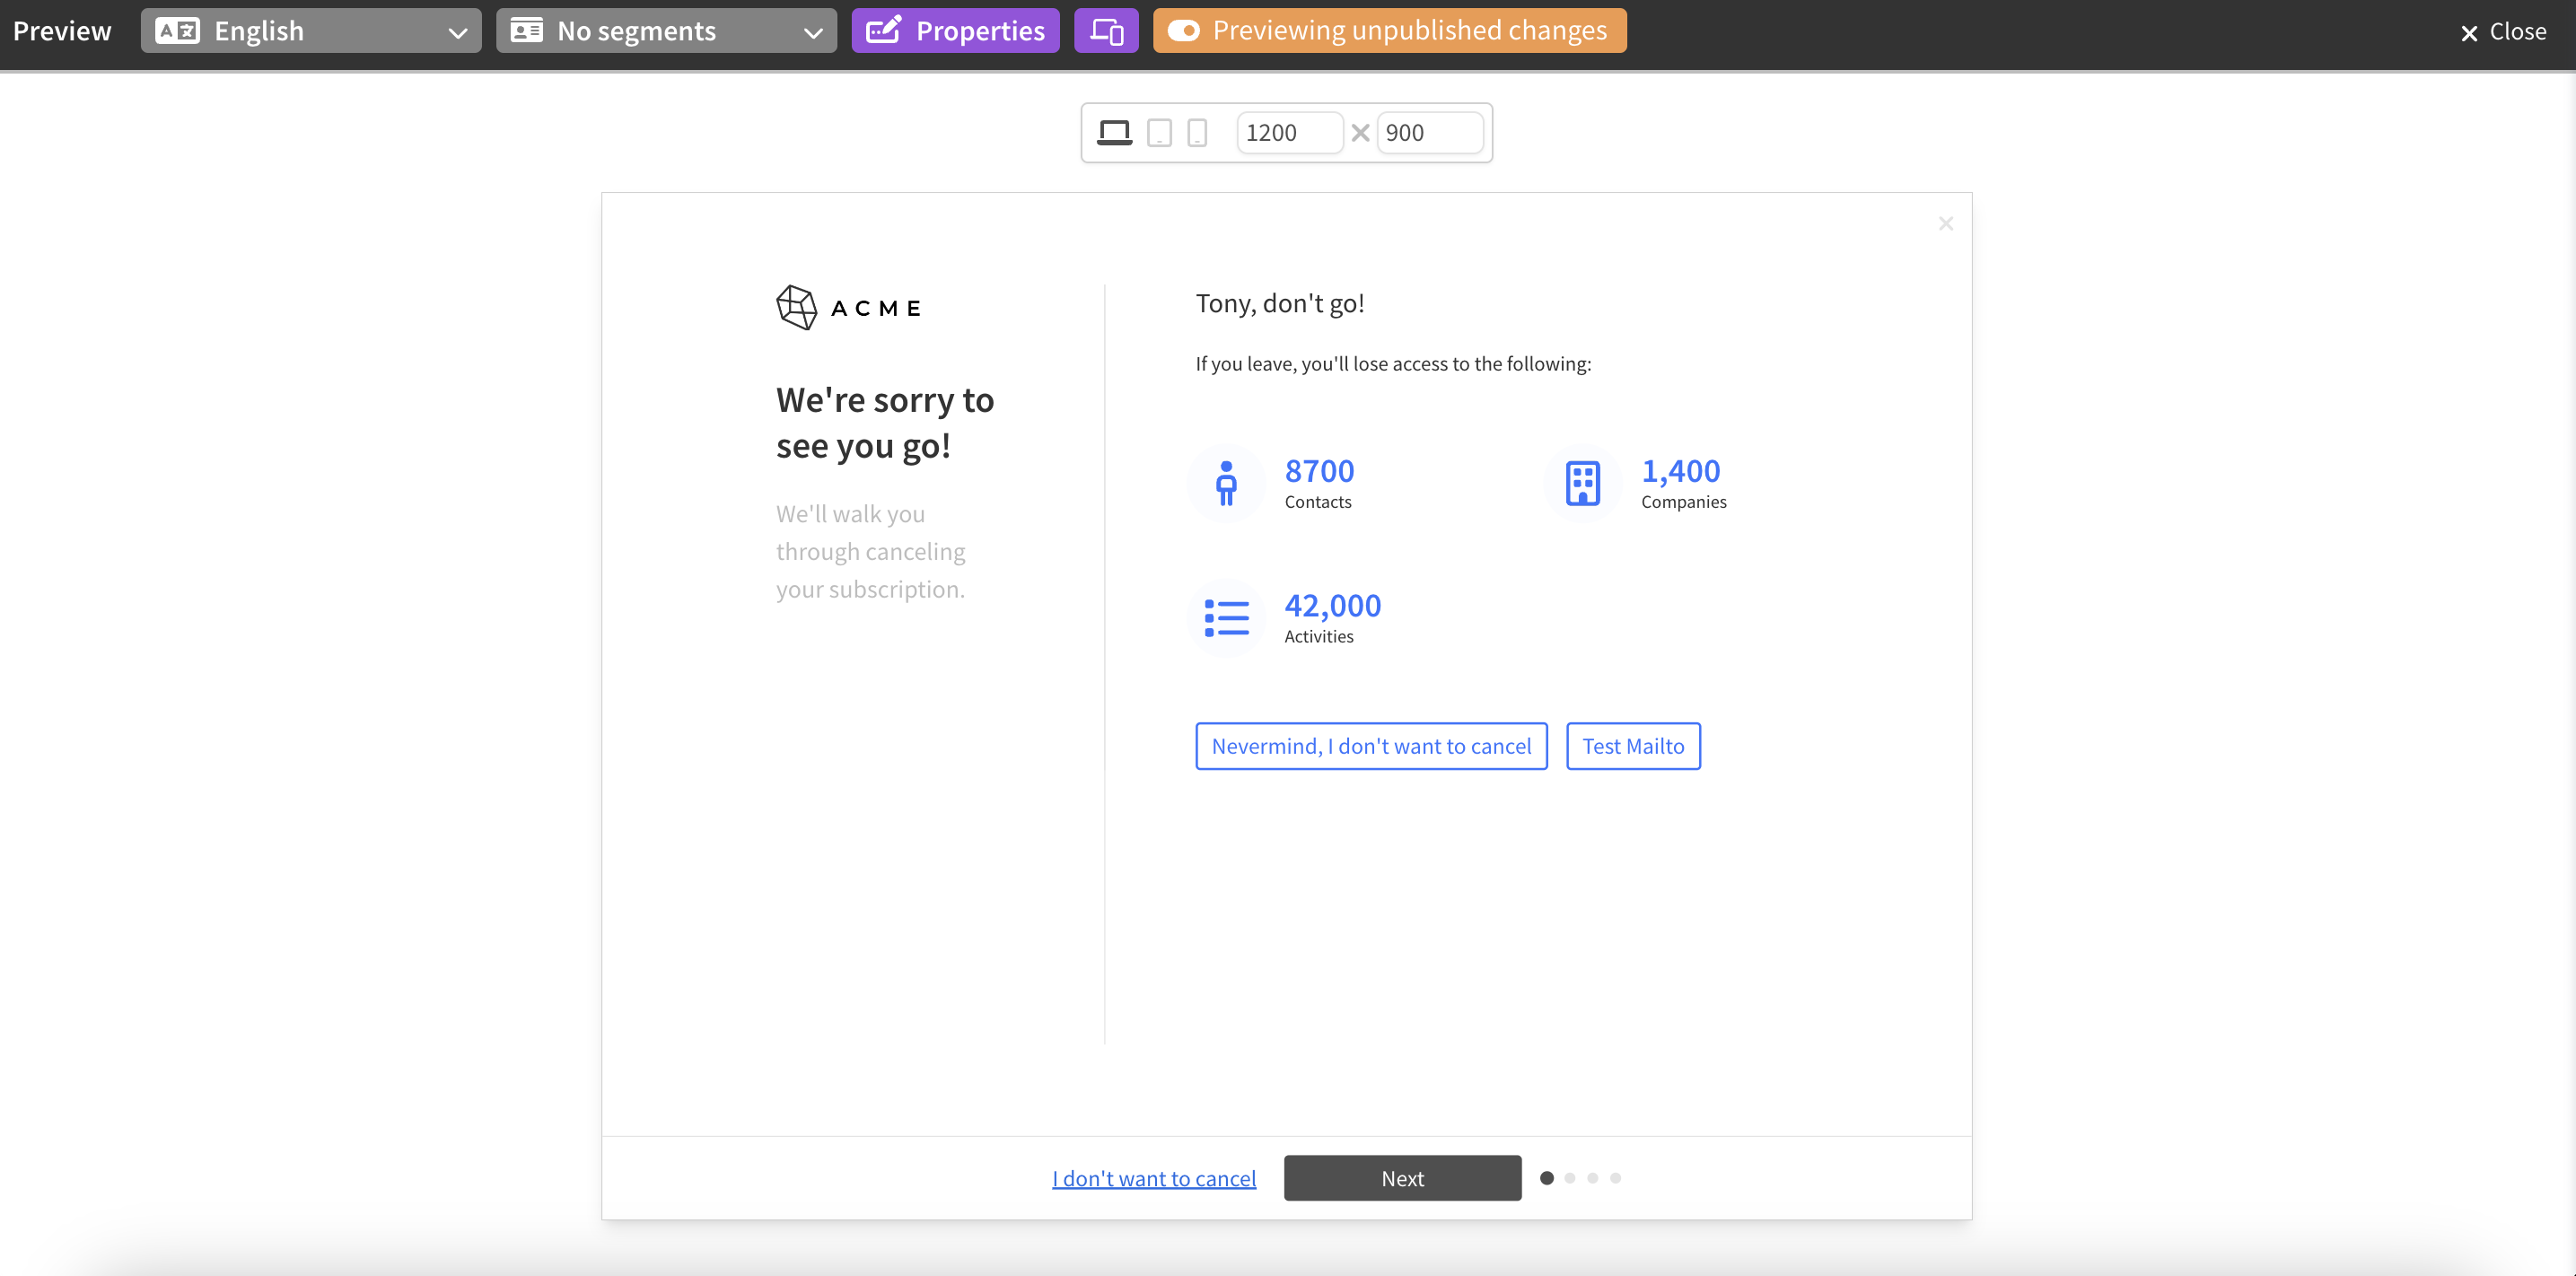Click the Preview label

click(x=61, y=30)
